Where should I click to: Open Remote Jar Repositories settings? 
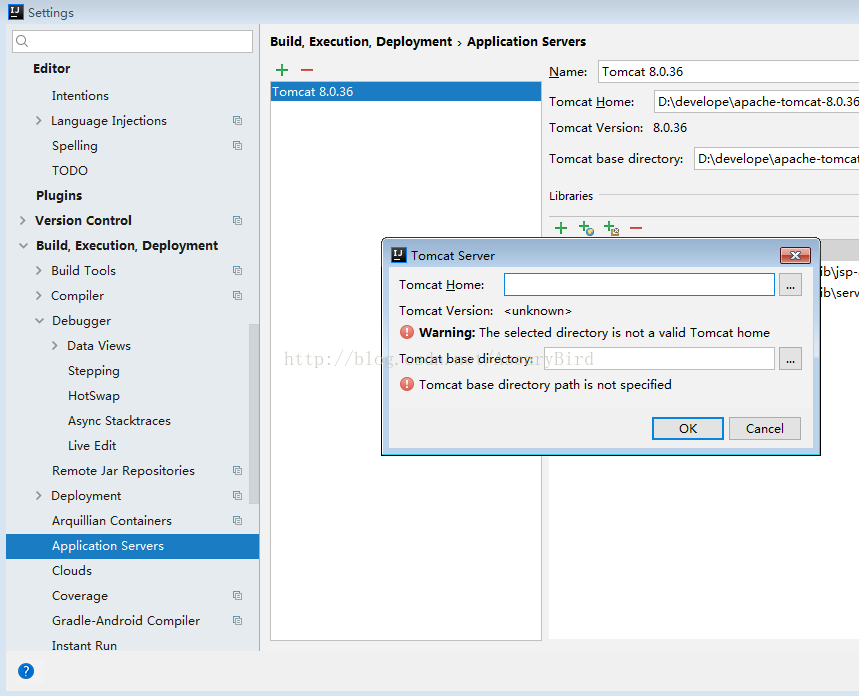click(123, 471)
